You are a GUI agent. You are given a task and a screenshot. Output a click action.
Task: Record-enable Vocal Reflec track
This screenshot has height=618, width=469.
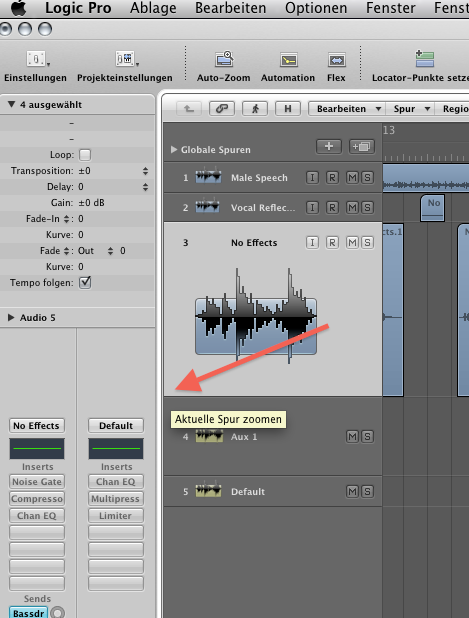click(332, 207)
